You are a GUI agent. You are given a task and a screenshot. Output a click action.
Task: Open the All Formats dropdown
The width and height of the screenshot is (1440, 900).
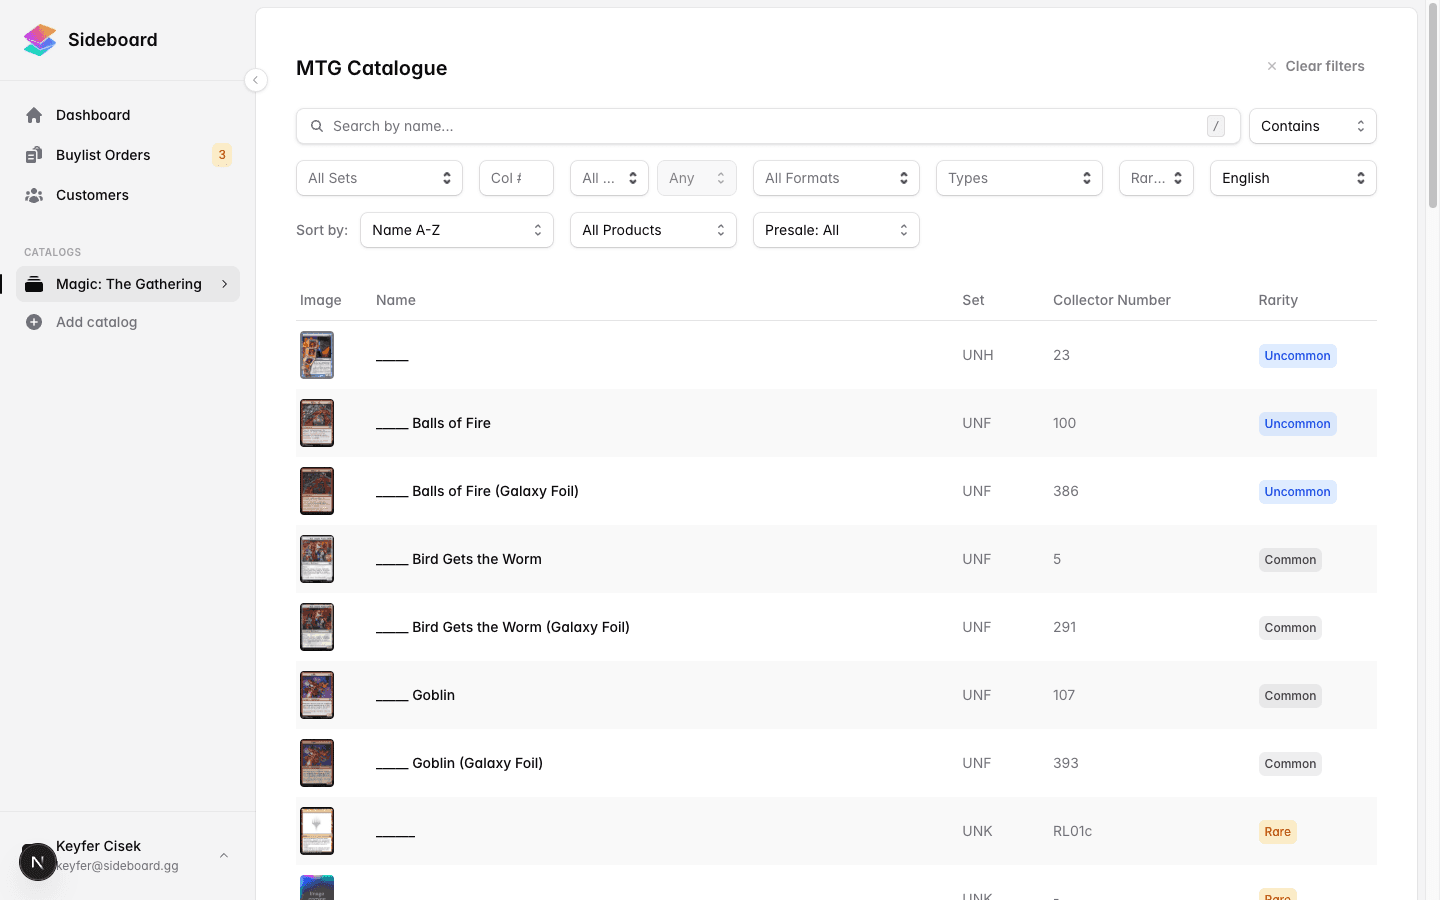[836, 178]
